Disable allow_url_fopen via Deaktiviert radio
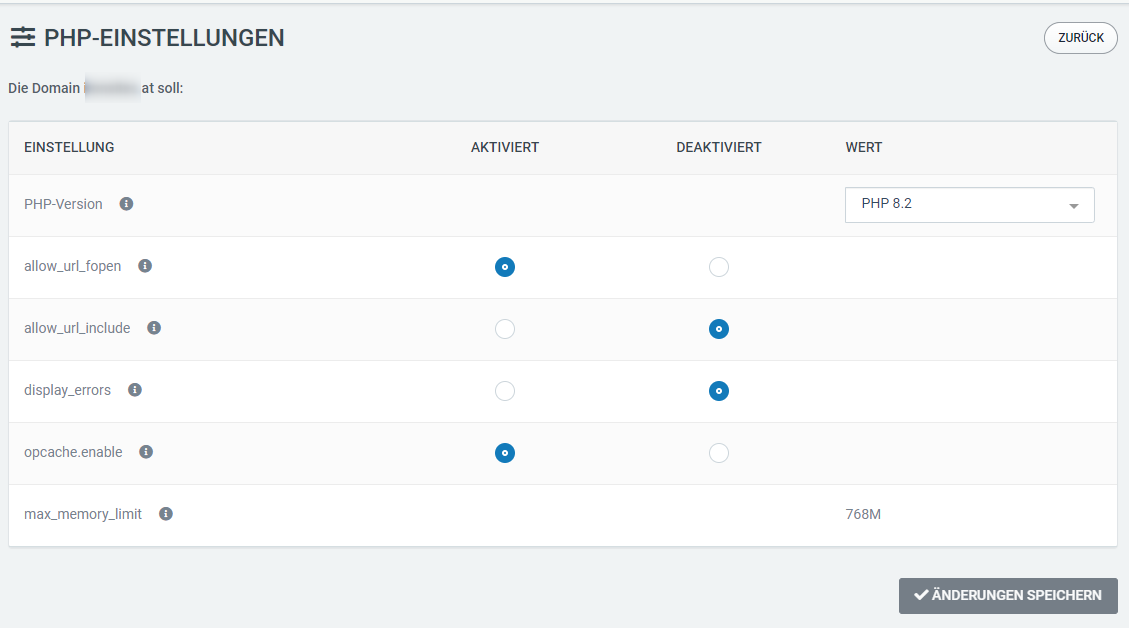Viewport: 1129px width, 628px height. point(718,267)
